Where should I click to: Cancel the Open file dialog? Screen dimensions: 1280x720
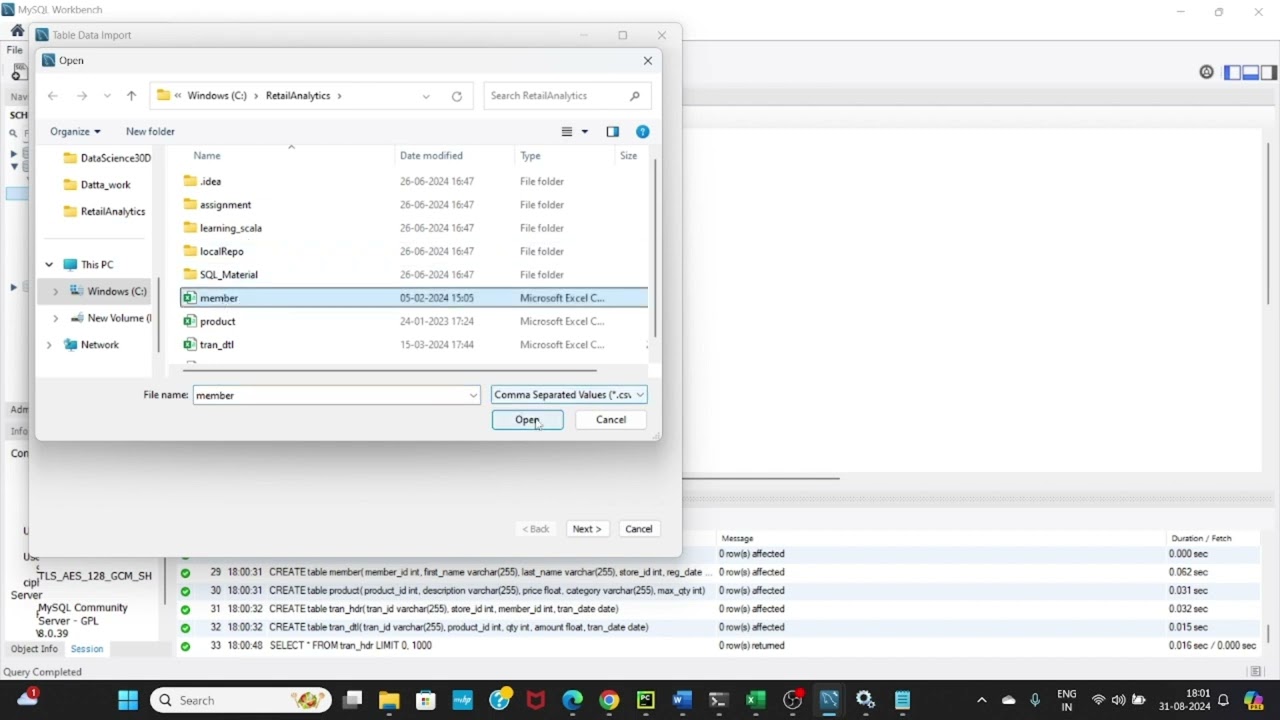point(611,420)
